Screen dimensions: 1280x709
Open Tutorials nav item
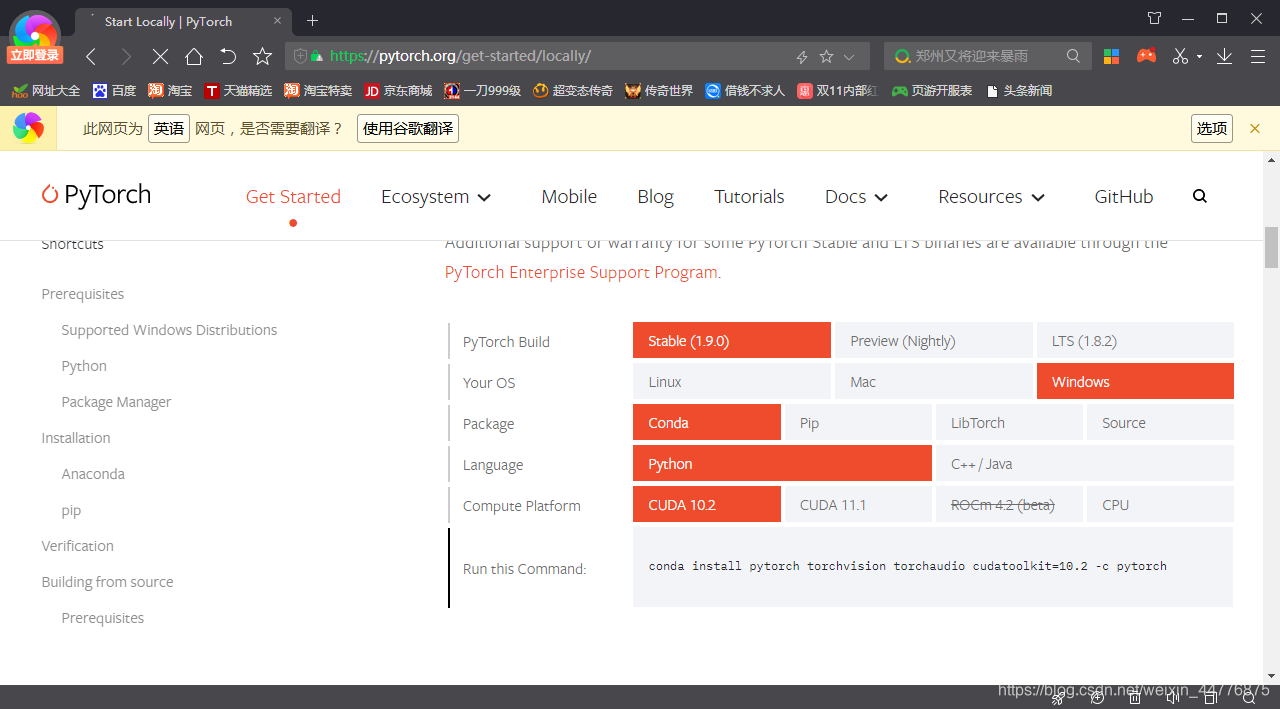[x=749, y=196]
